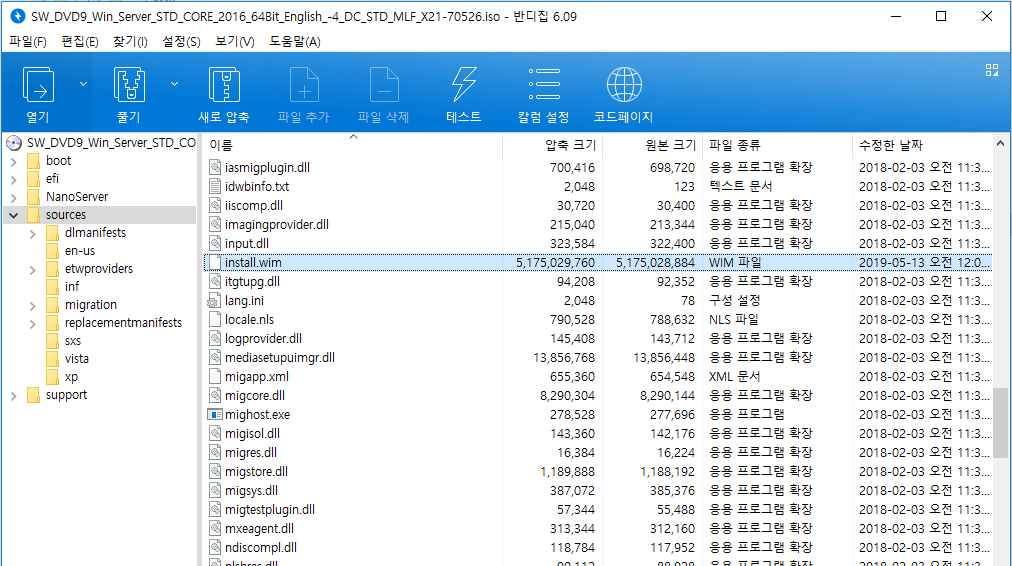Sort by 압축 크기 column header
The image size is (1012, 566).
point(571,145)
